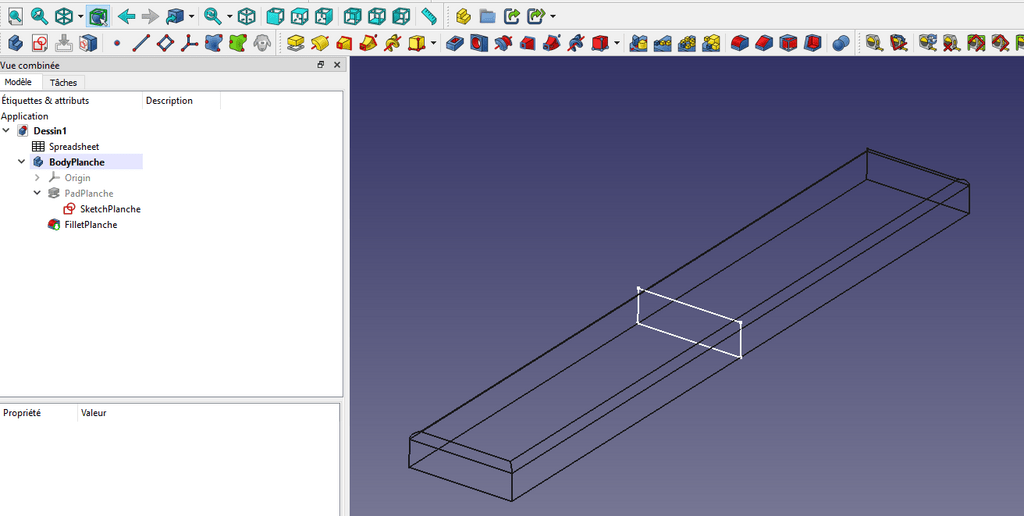Create a new group folder
1024x516 pixels.
(x=487, y=16)
